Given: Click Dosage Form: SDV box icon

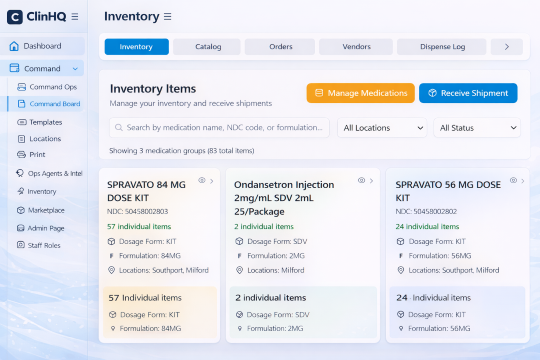Looking at the screenshot, I should (239, 241).
